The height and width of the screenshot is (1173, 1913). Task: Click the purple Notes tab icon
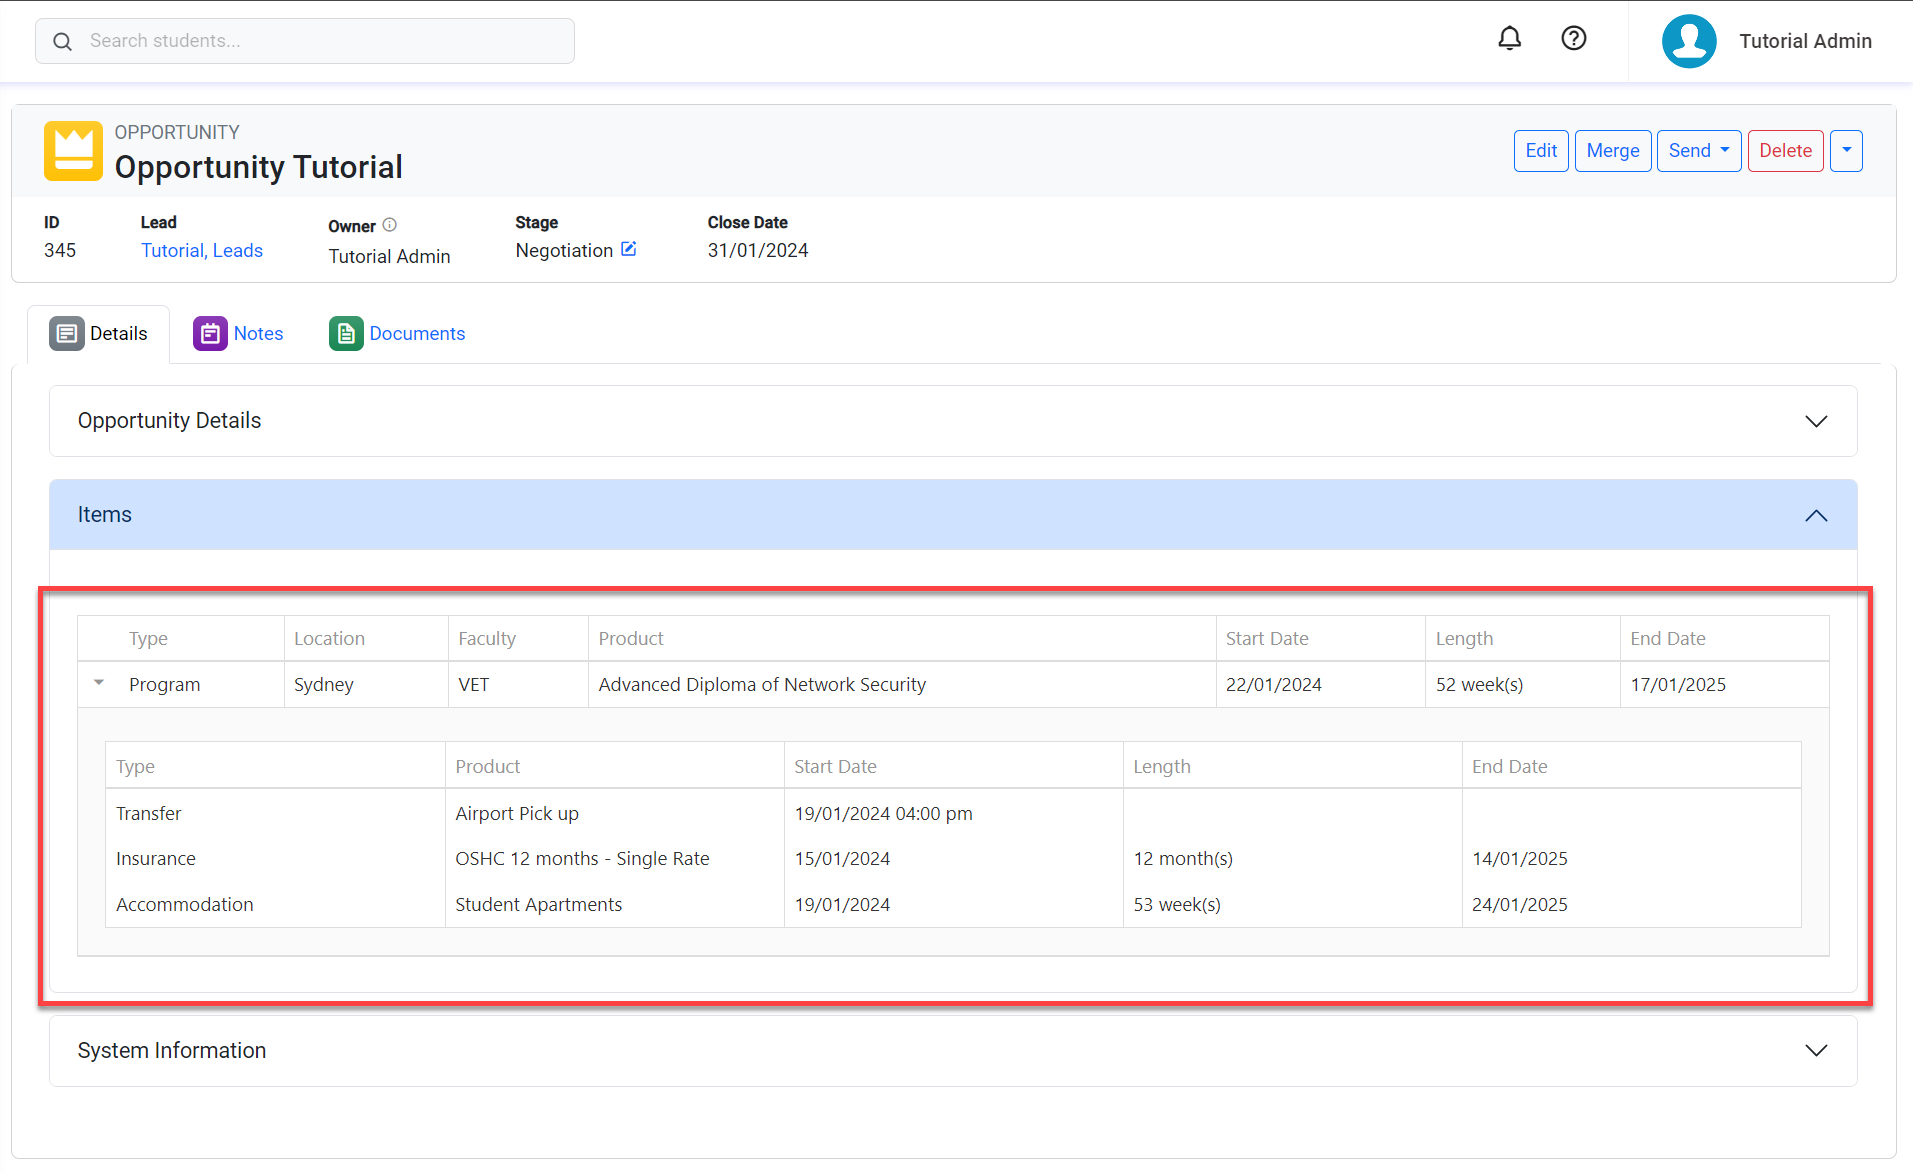pos(210,334)
